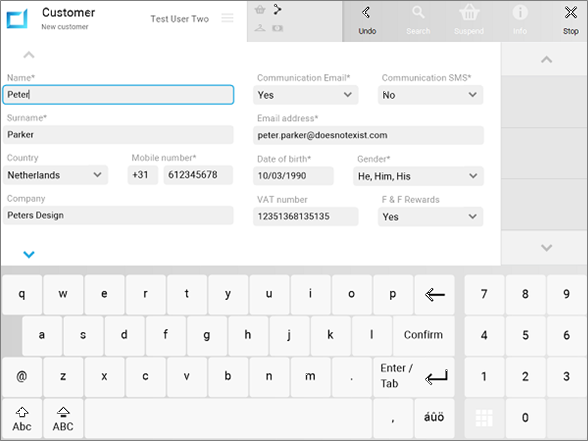Click the +31 country code field
This screenshot has width=588, height=441.
point(142,175)
